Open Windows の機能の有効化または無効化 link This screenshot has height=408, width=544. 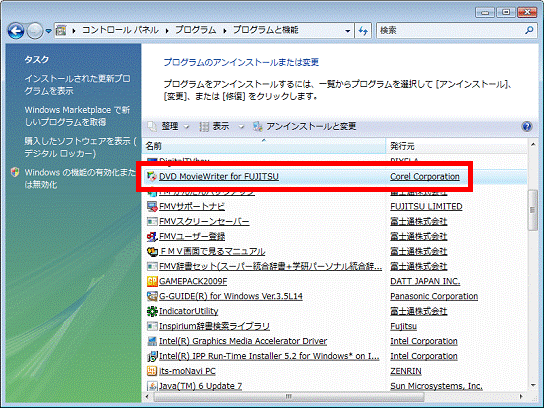80,178
